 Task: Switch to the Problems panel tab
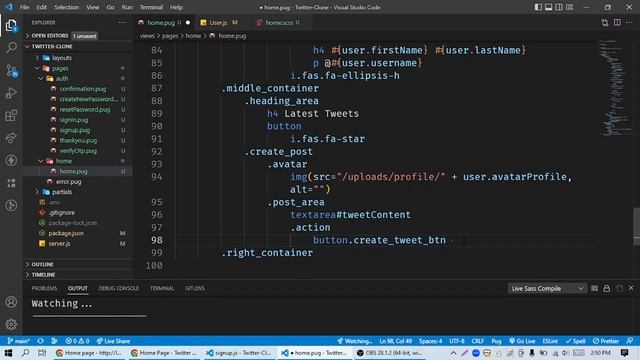[44, 288]
